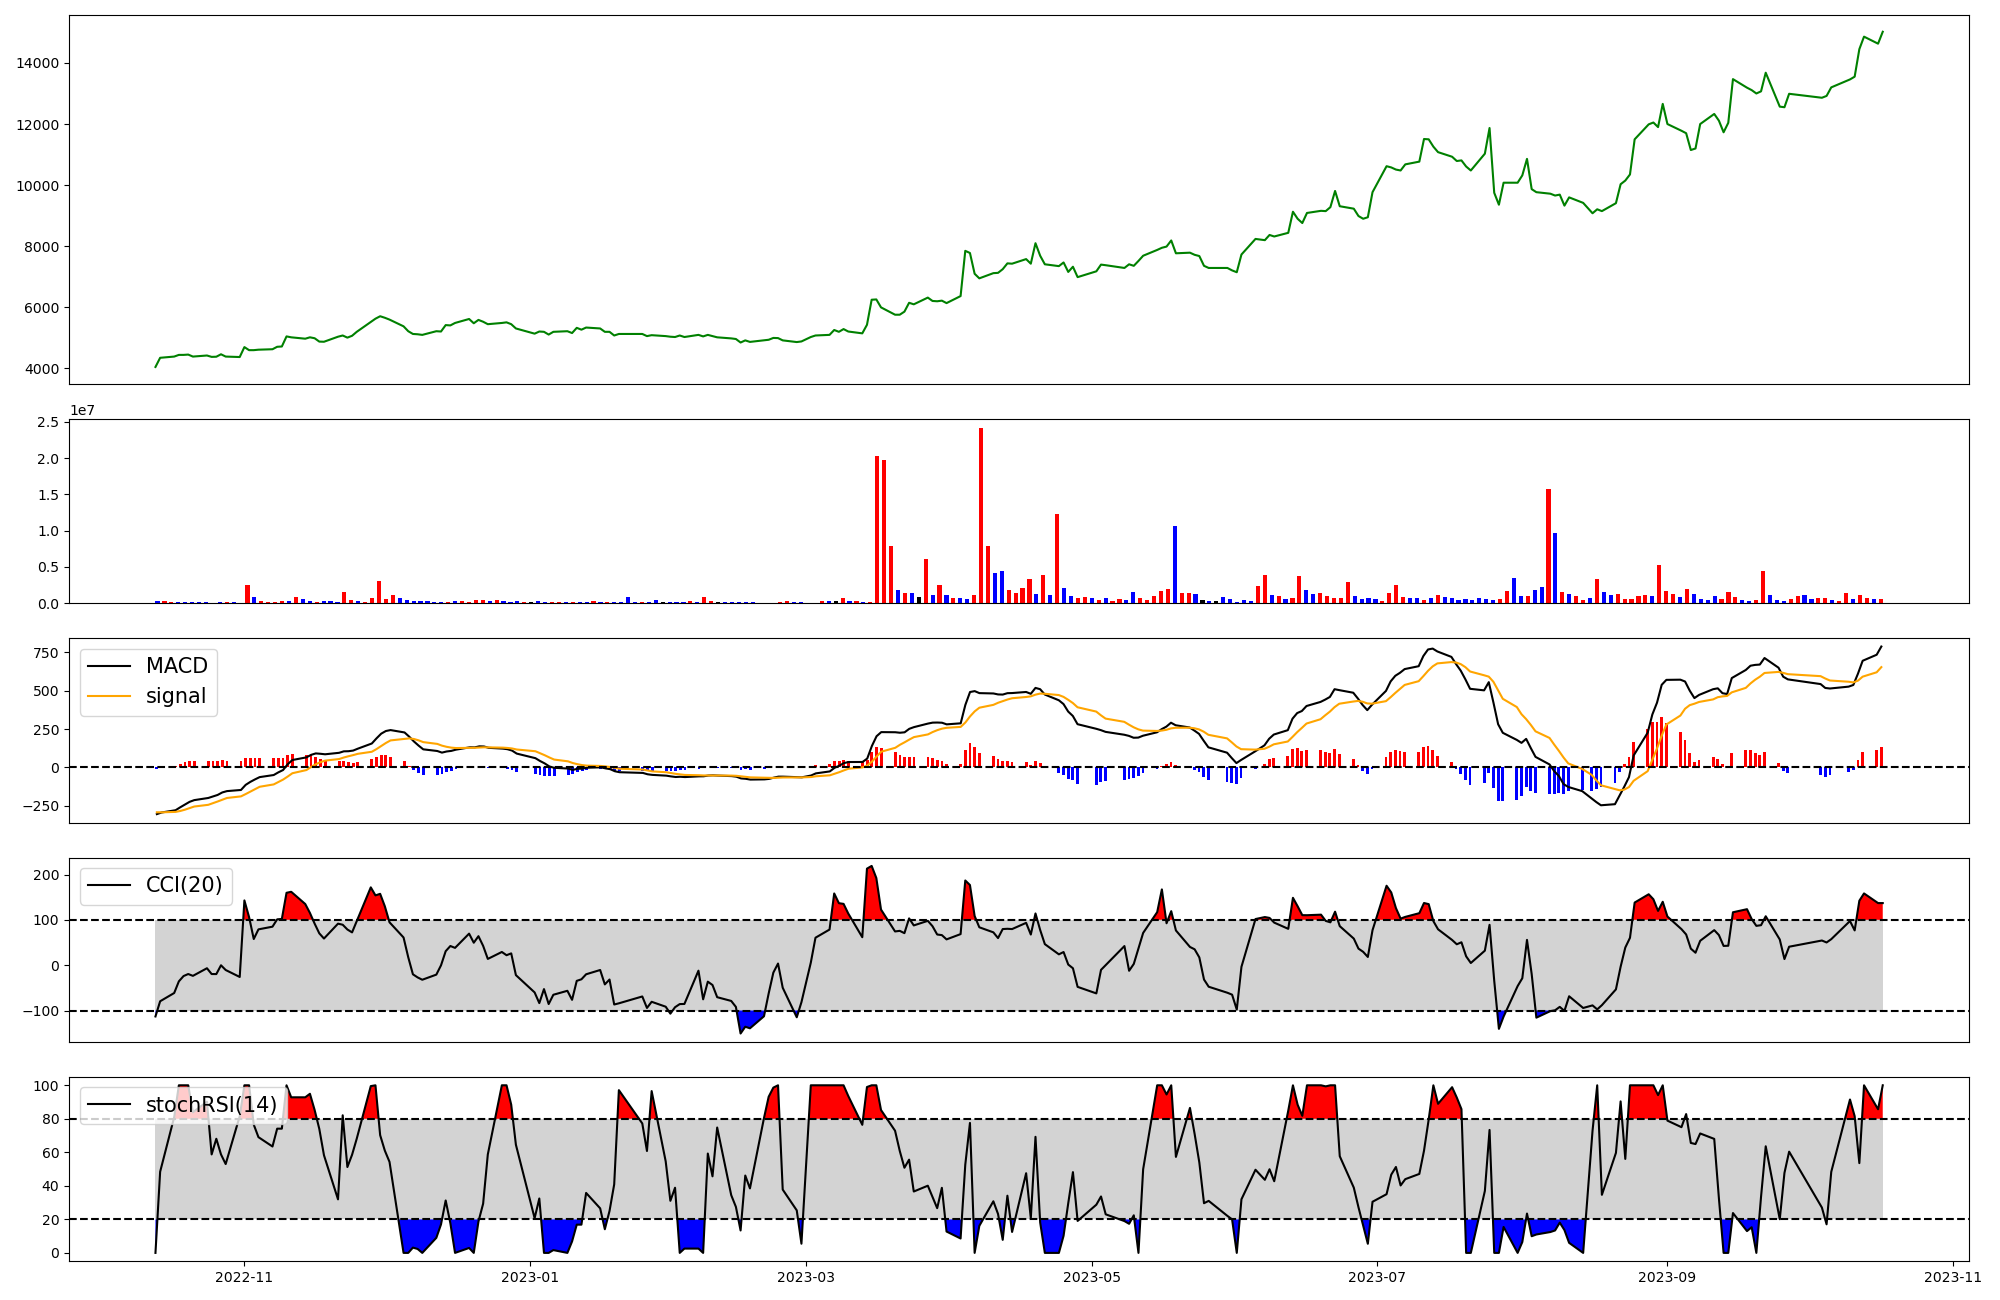Click the 4000 price axis tick label

tap(44, 369)
